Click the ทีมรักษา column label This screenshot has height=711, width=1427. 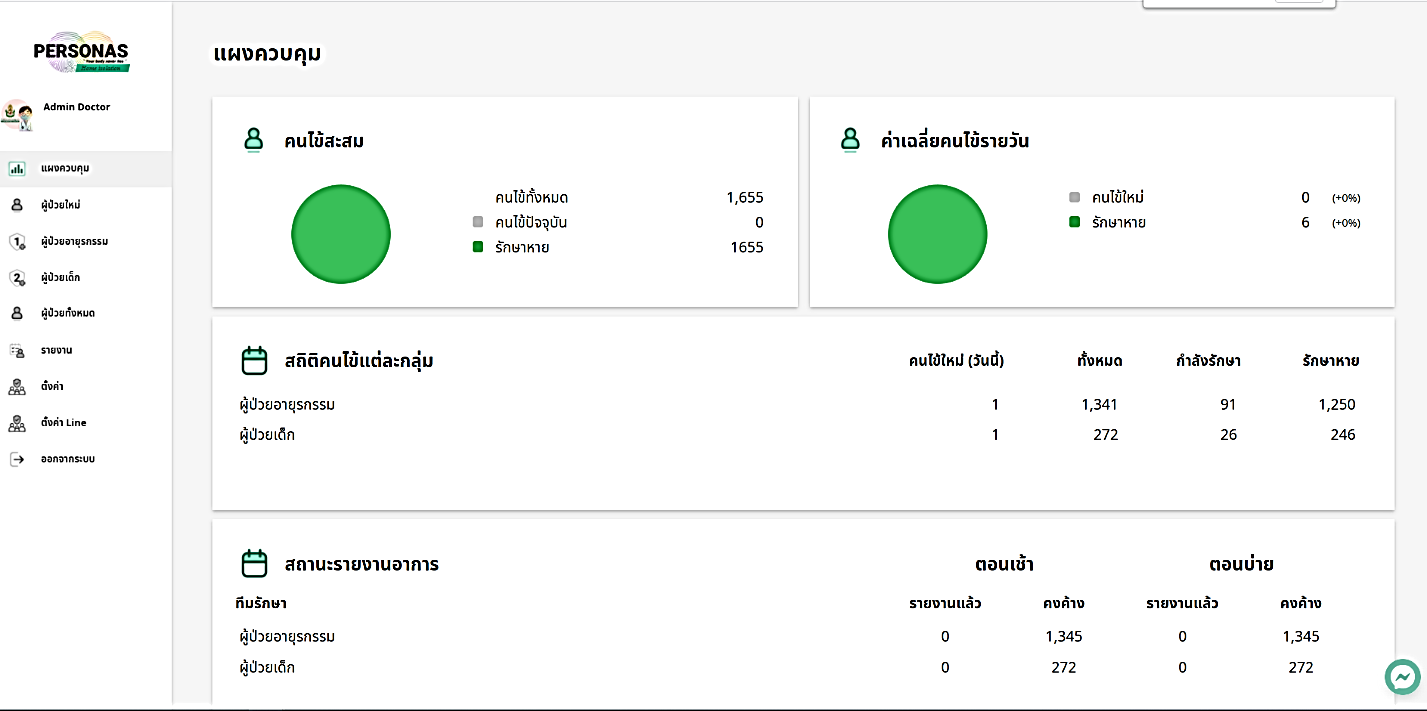261,603
